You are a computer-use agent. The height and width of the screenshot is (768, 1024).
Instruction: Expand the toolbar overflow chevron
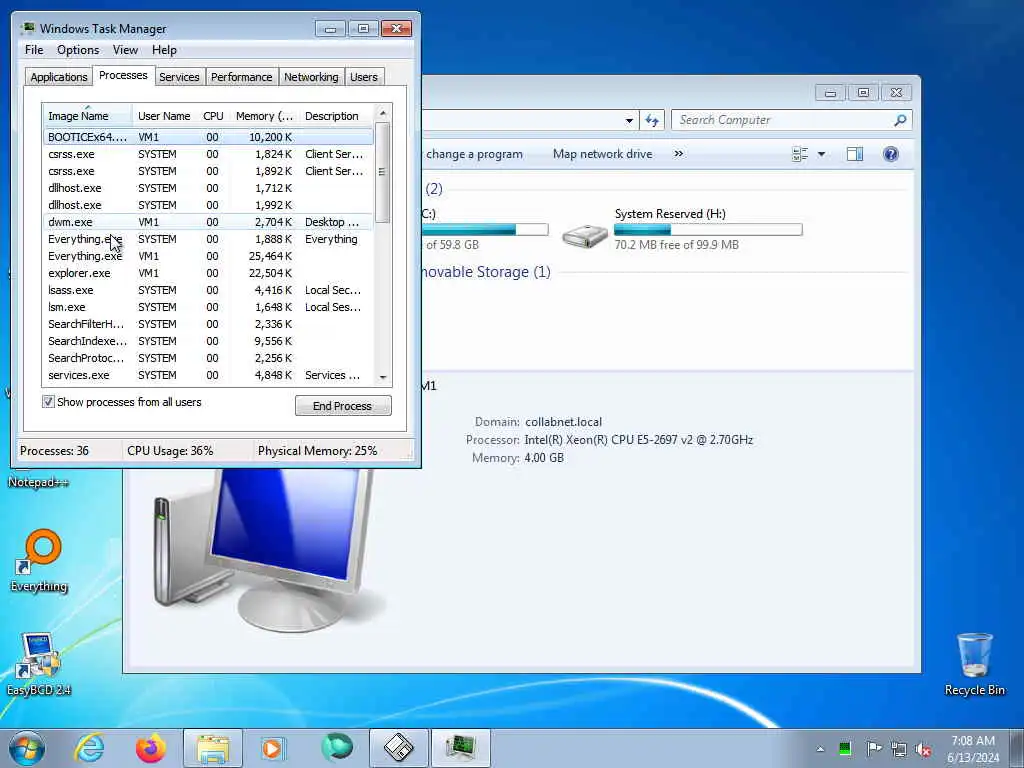click(679, 153)
